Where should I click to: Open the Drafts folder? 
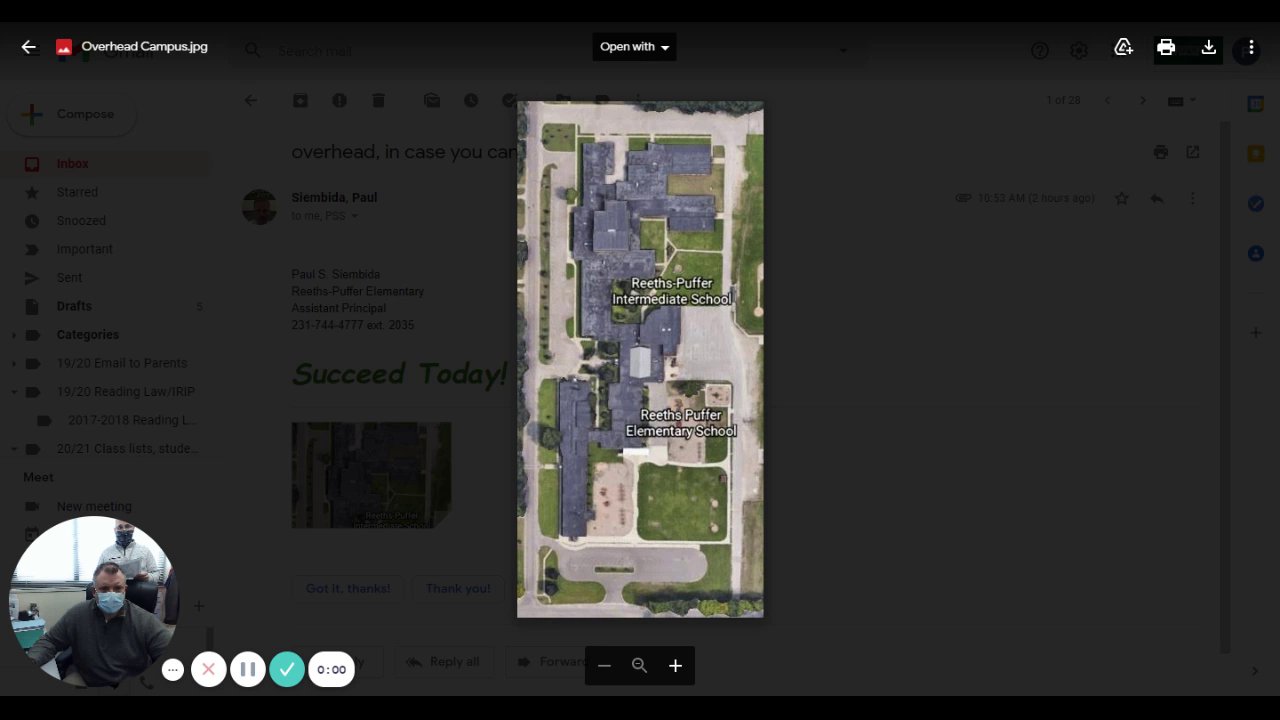[x=74, y=306]
